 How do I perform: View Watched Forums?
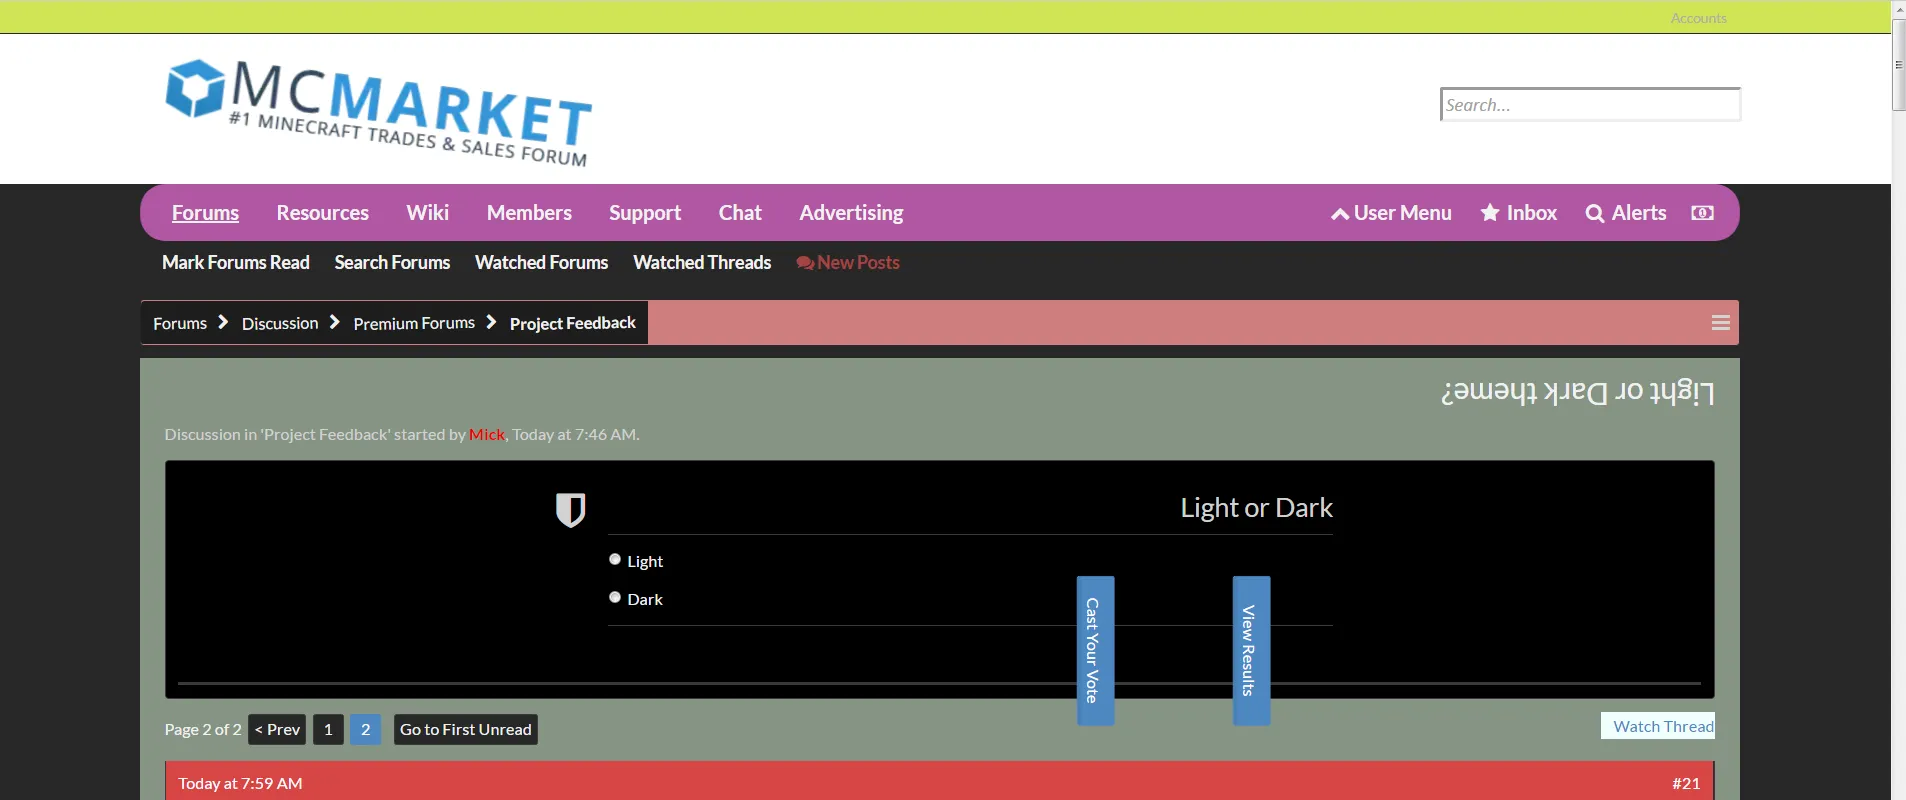[541, 262]
